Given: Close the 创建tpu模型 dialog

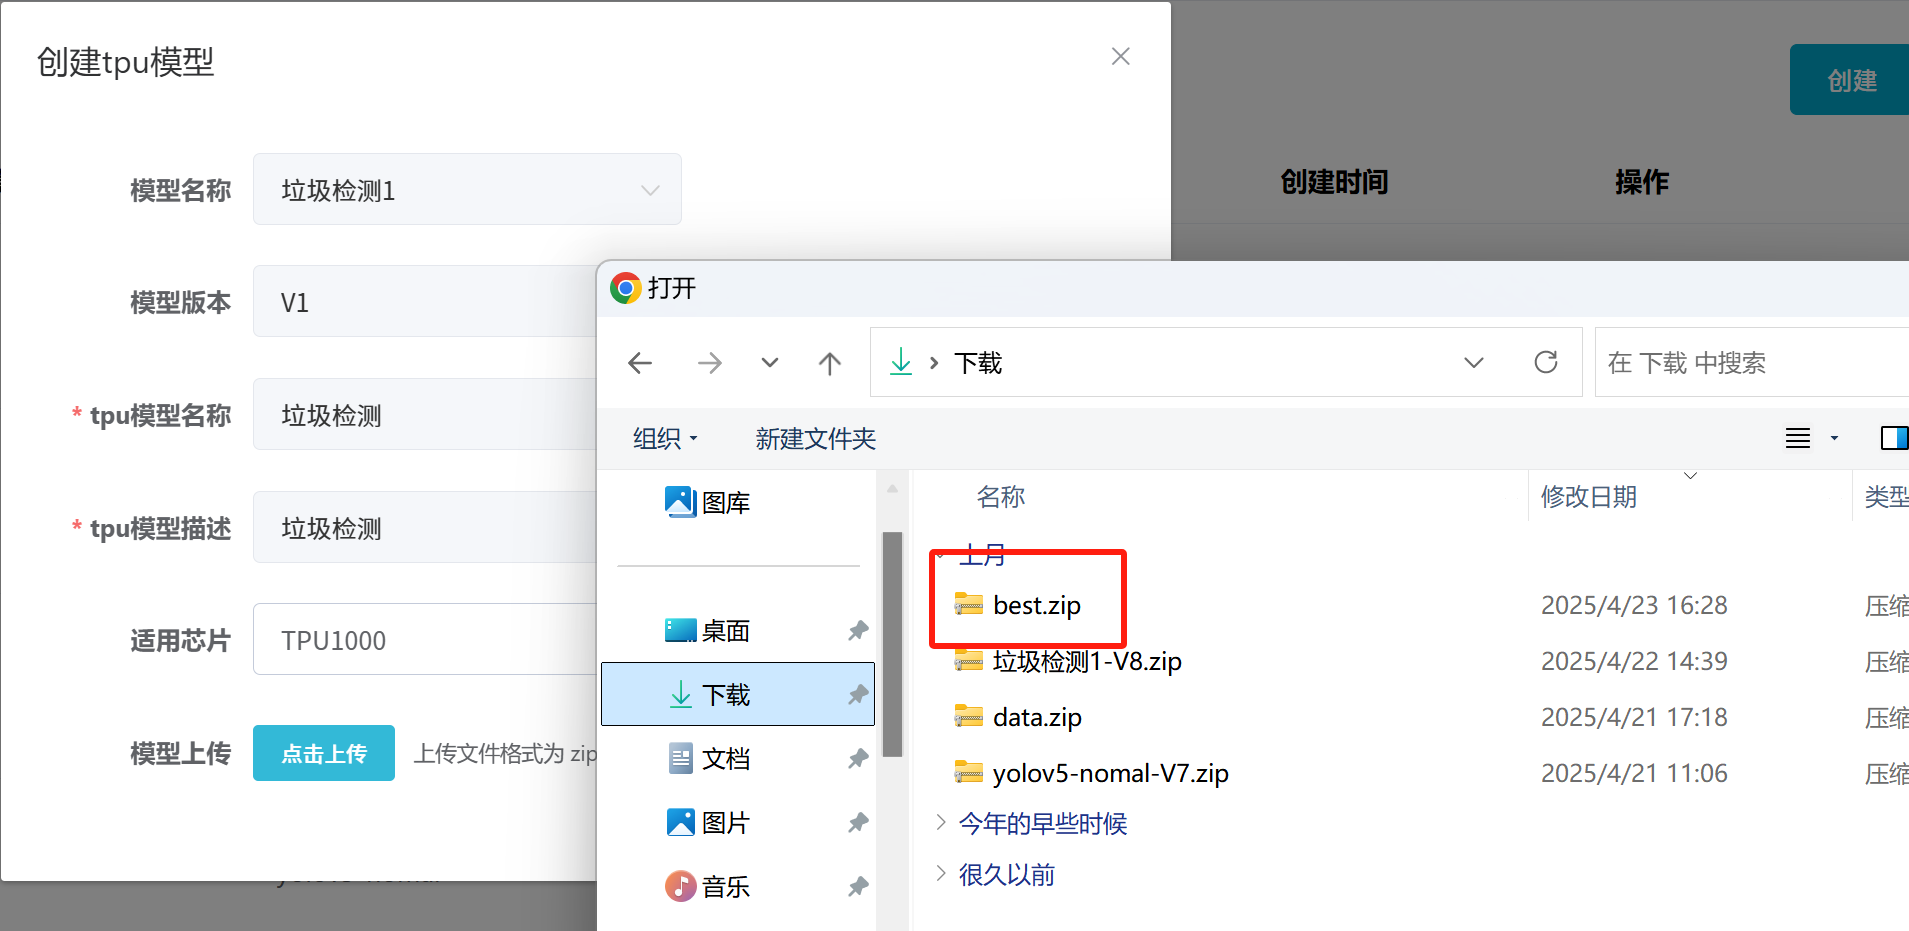Looking at the screenshot, I should [1120, 57].
